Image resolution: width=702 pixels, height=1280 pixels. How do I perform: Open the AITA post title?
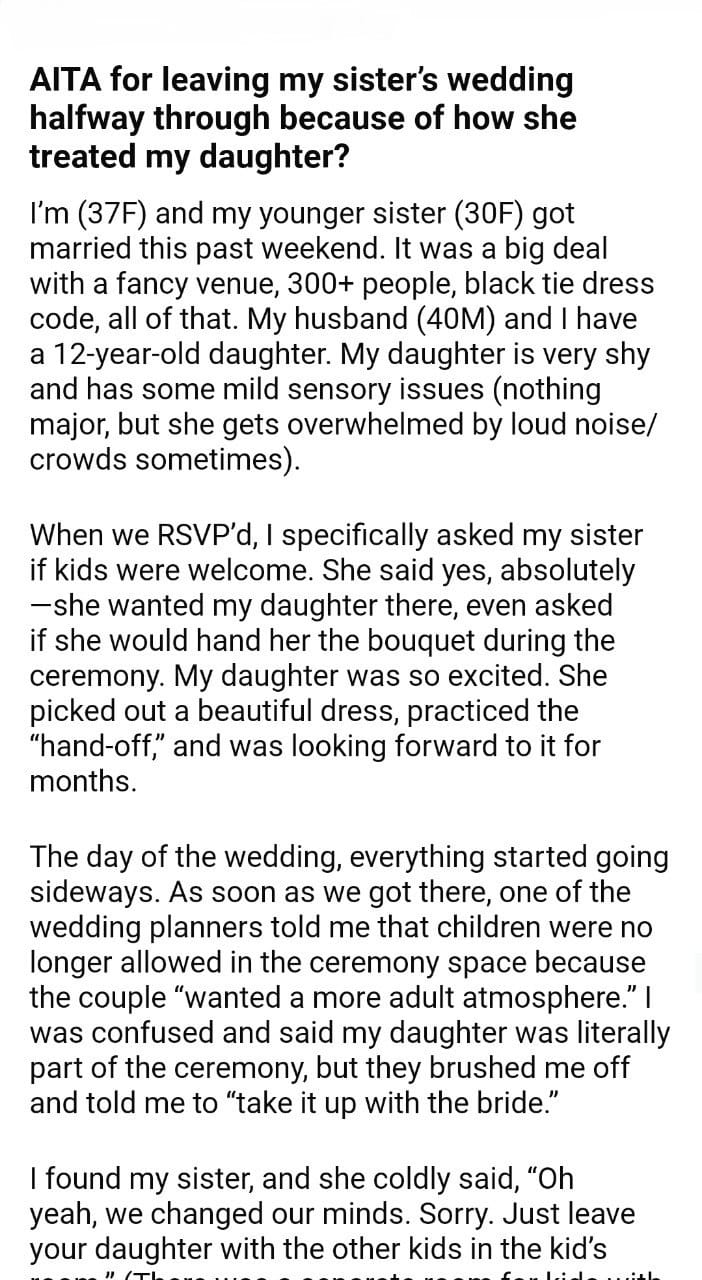tap(302, 118)
